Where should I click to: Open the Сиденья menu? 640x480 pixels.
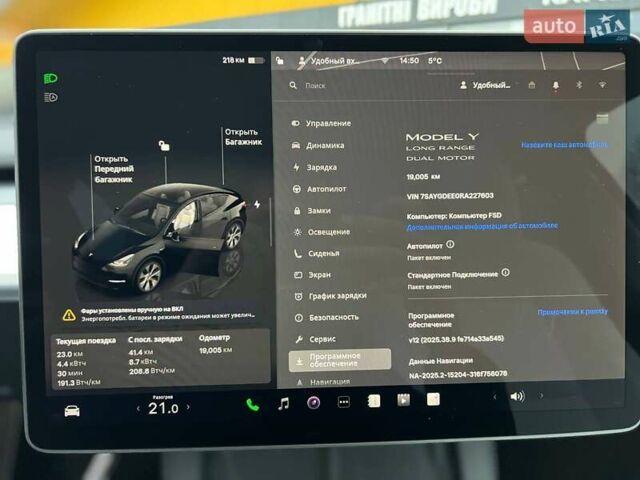point(317,253)
